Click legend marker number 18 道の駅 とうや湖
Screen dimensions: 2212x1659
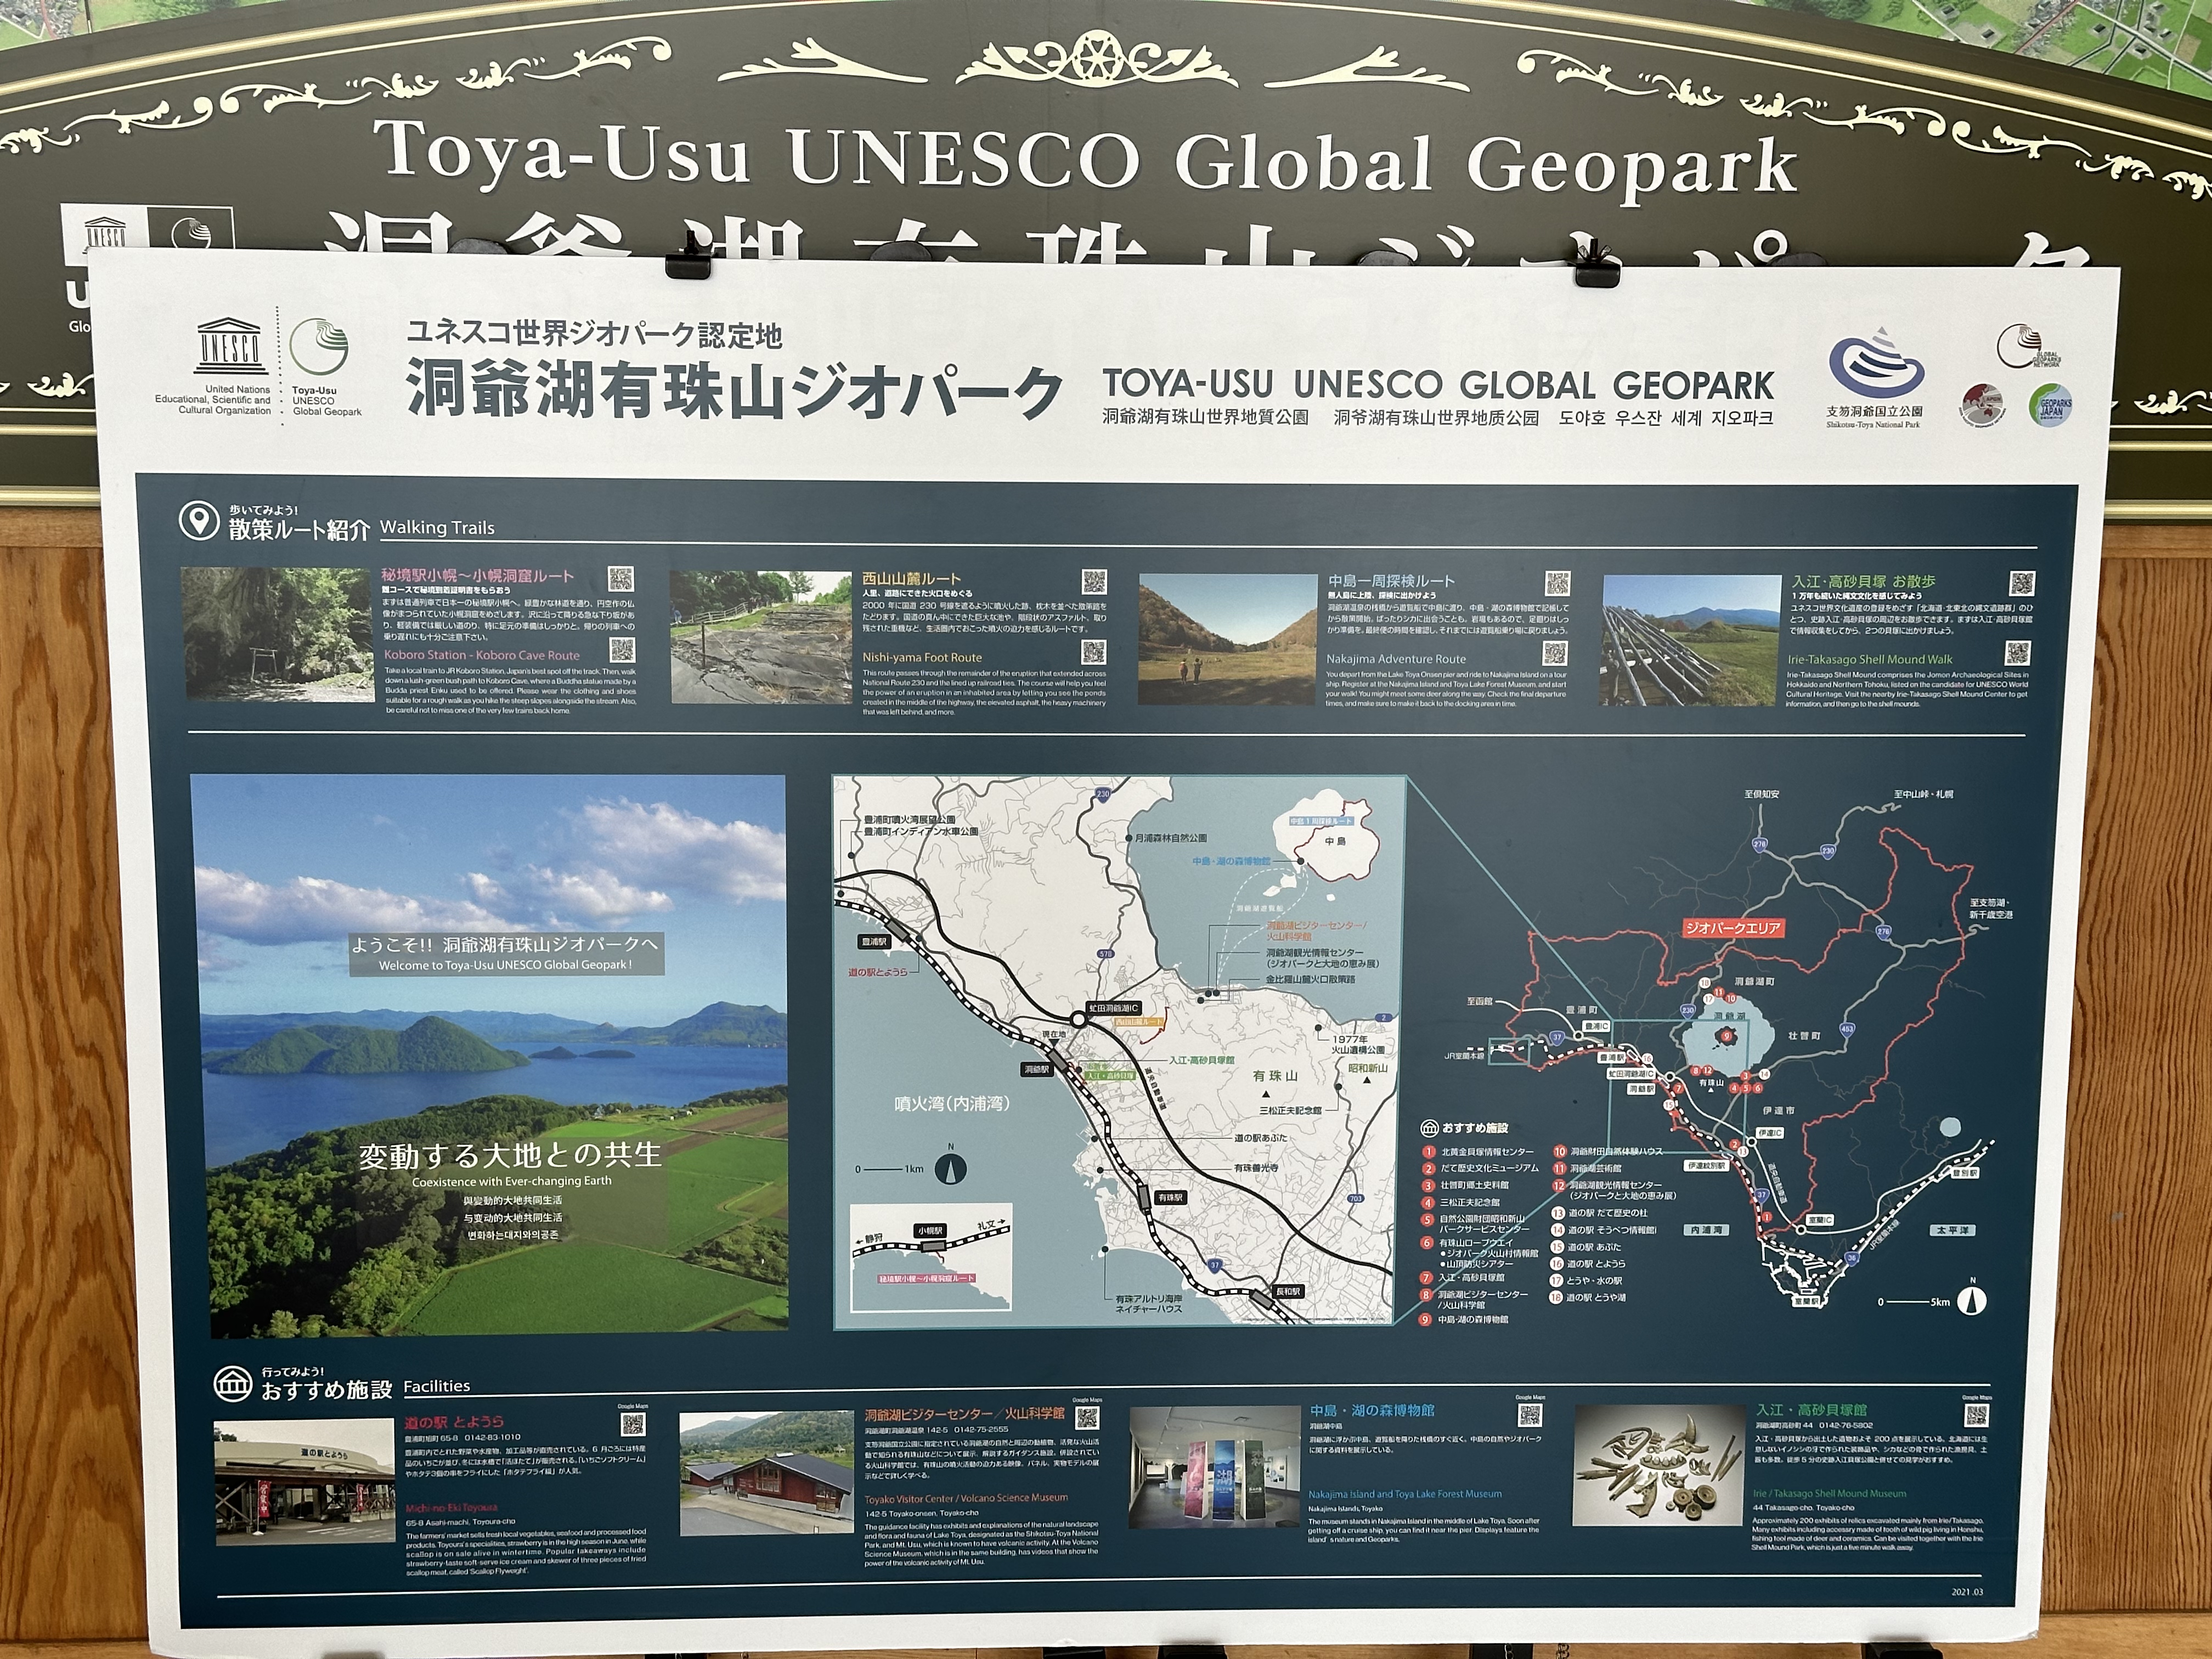click(1557, 1297)
